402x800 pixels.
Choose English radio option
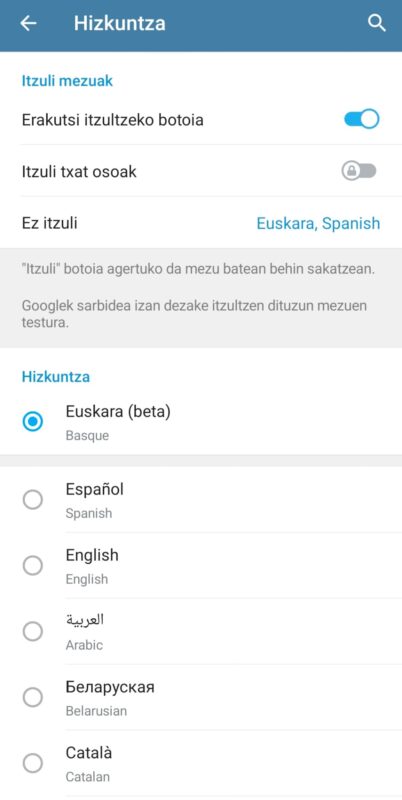coord(33,565)
